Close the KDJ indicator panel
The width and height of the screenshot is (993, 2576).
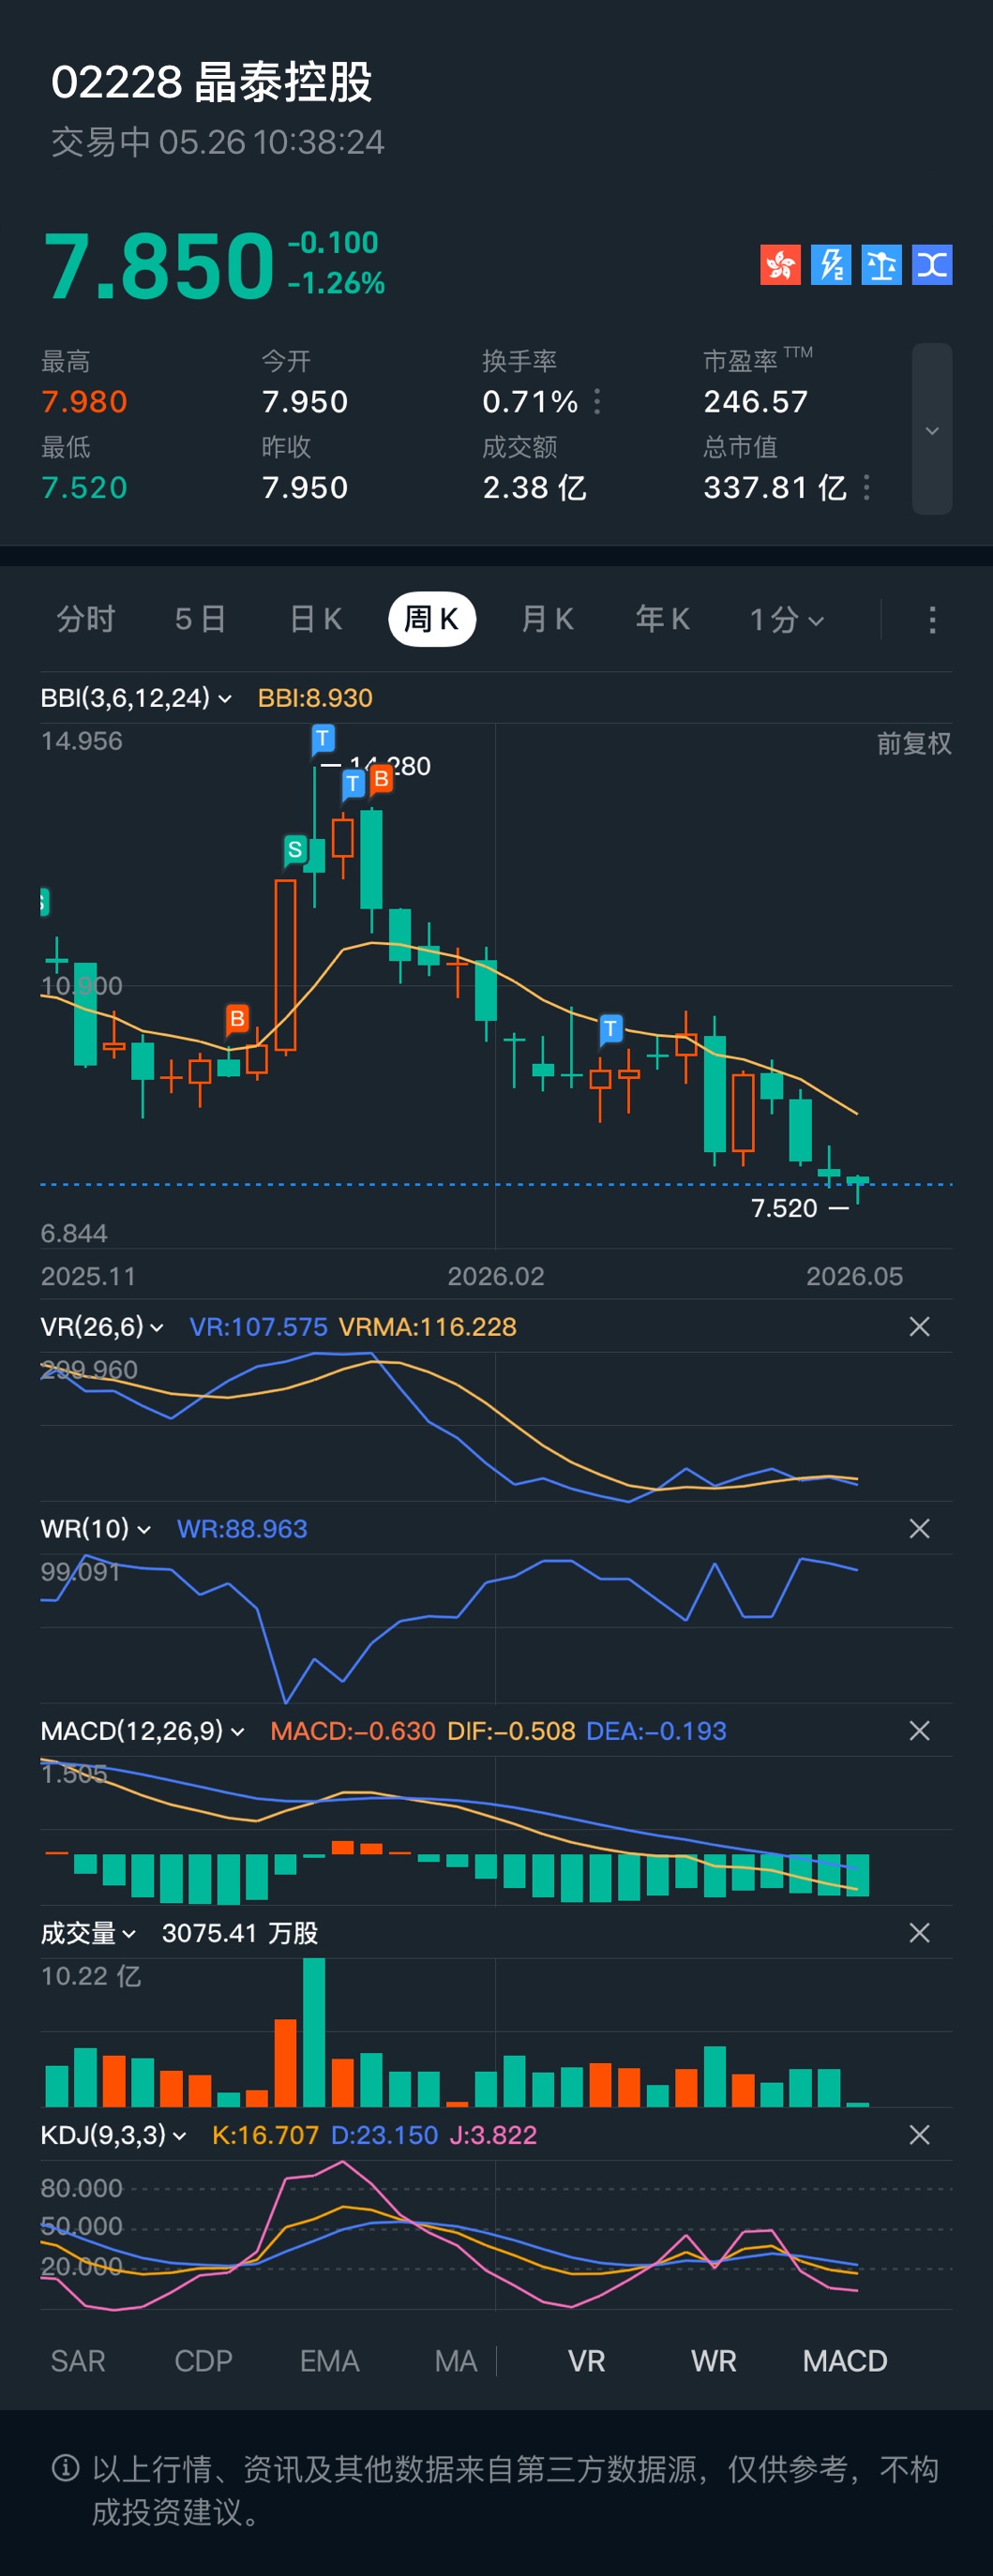(x=919, y=2135)
